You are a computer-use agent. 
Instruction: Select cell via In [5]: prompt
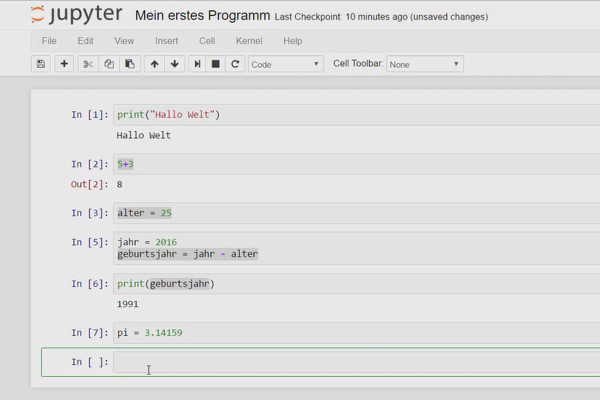(x=90, y=242)
